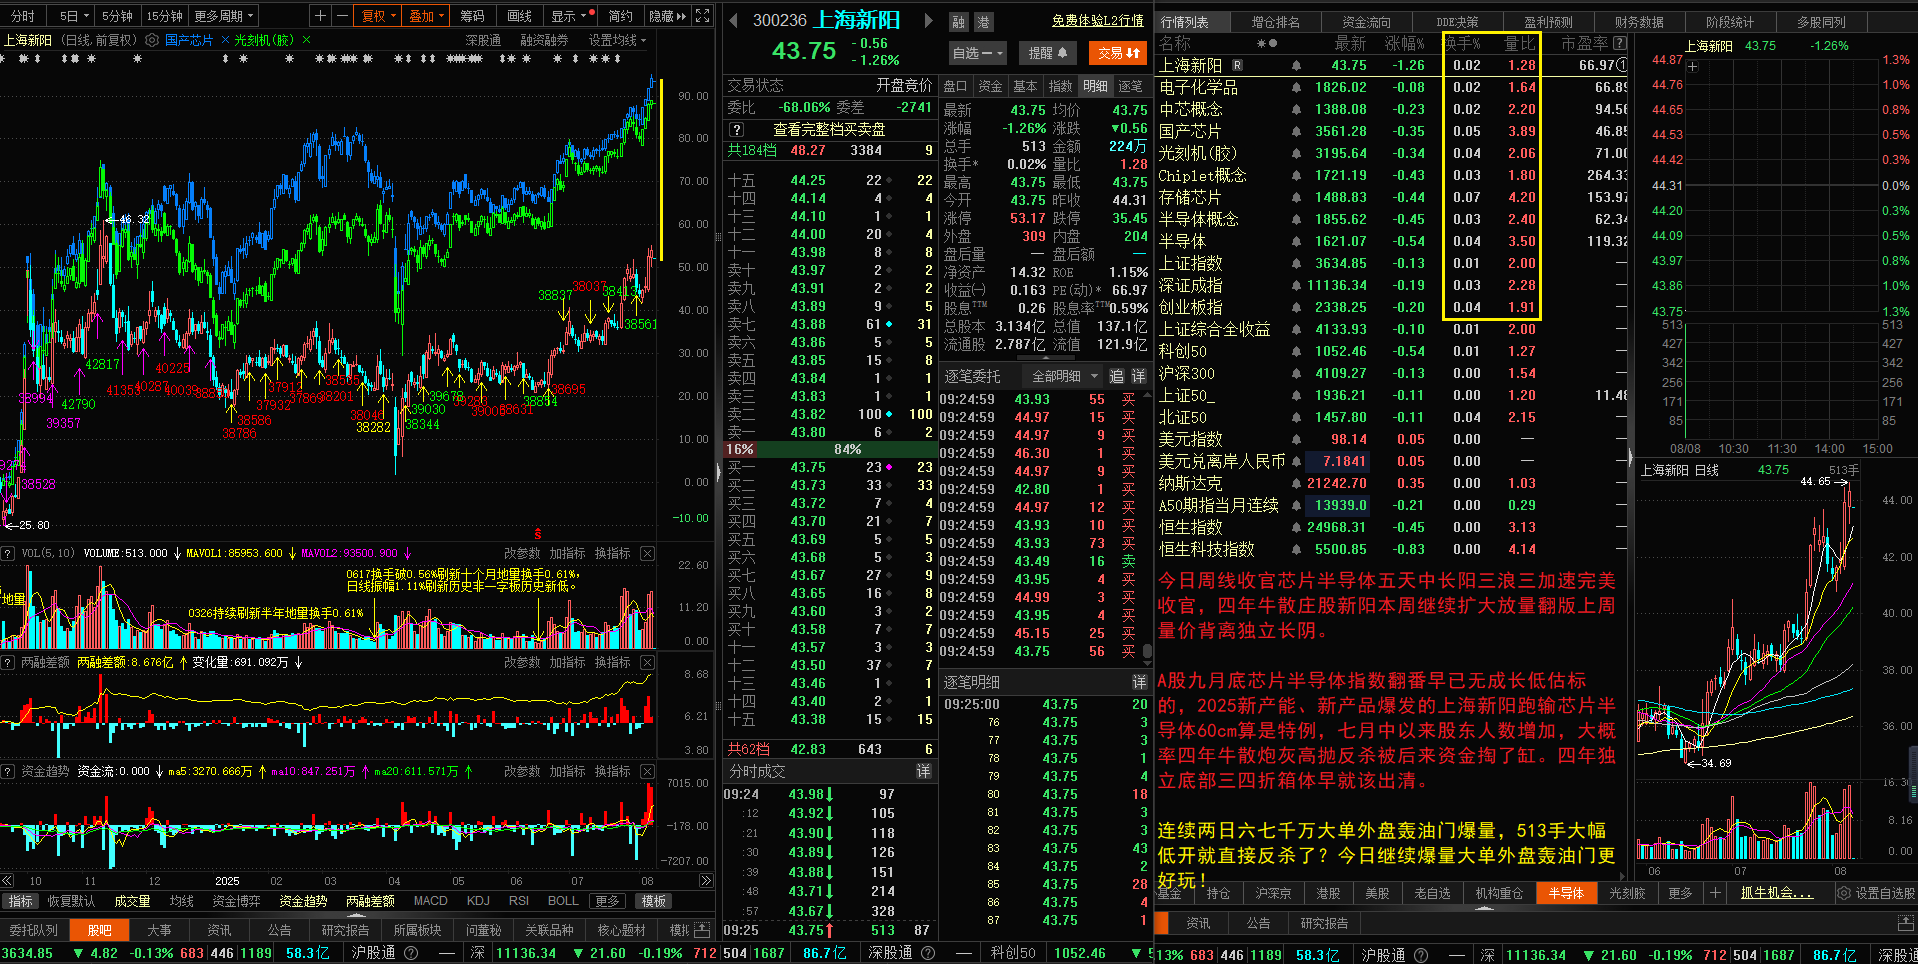Toggle the MACD indicator

[431, 901]
